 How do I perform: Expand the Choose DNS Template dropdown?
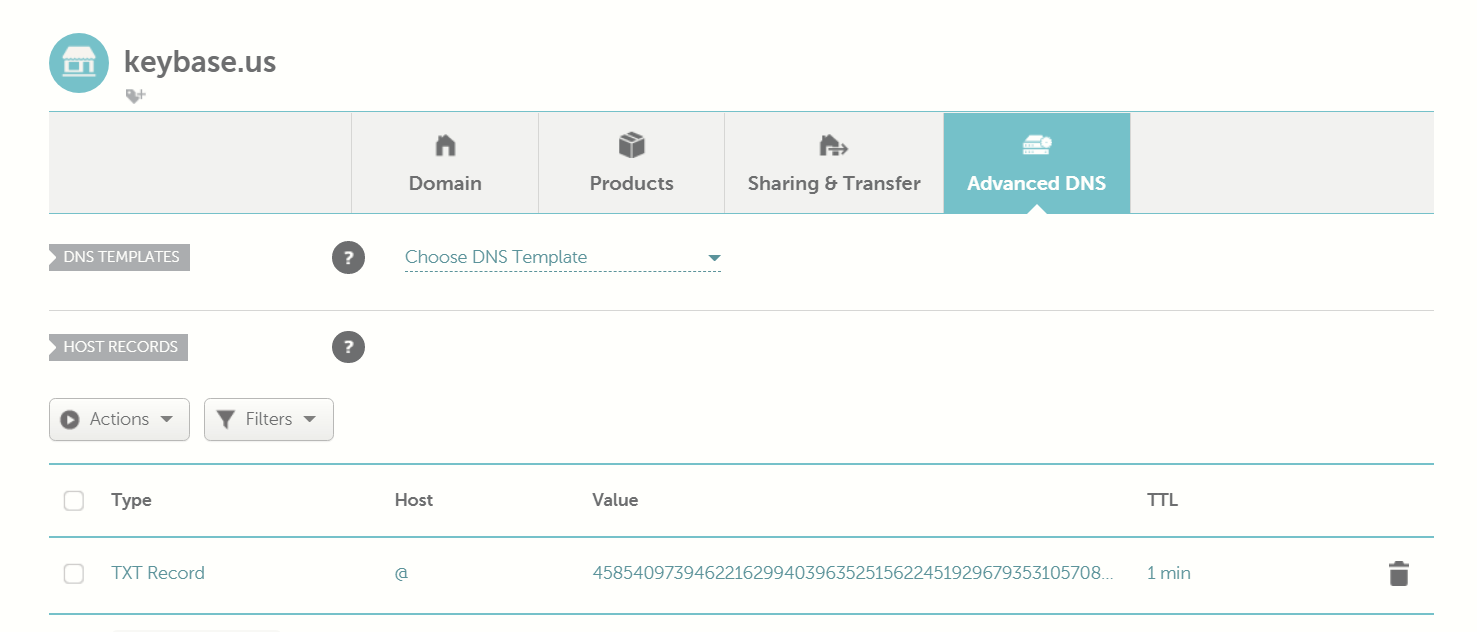(563, 258)
